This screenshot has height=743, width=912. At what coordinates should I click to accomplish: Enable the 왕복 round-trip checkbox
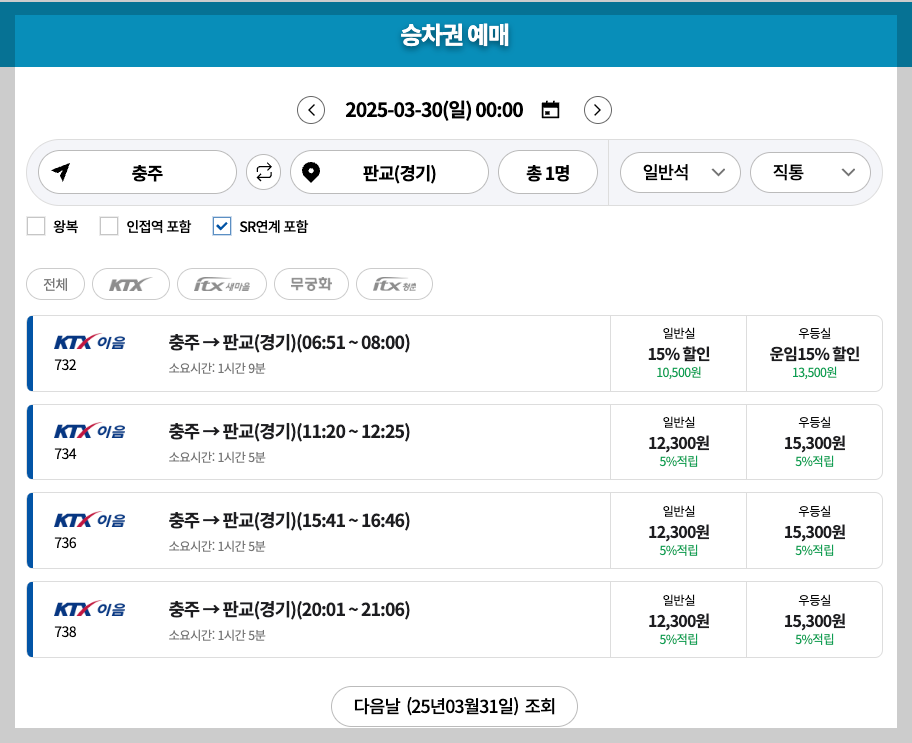click(36, 226)
